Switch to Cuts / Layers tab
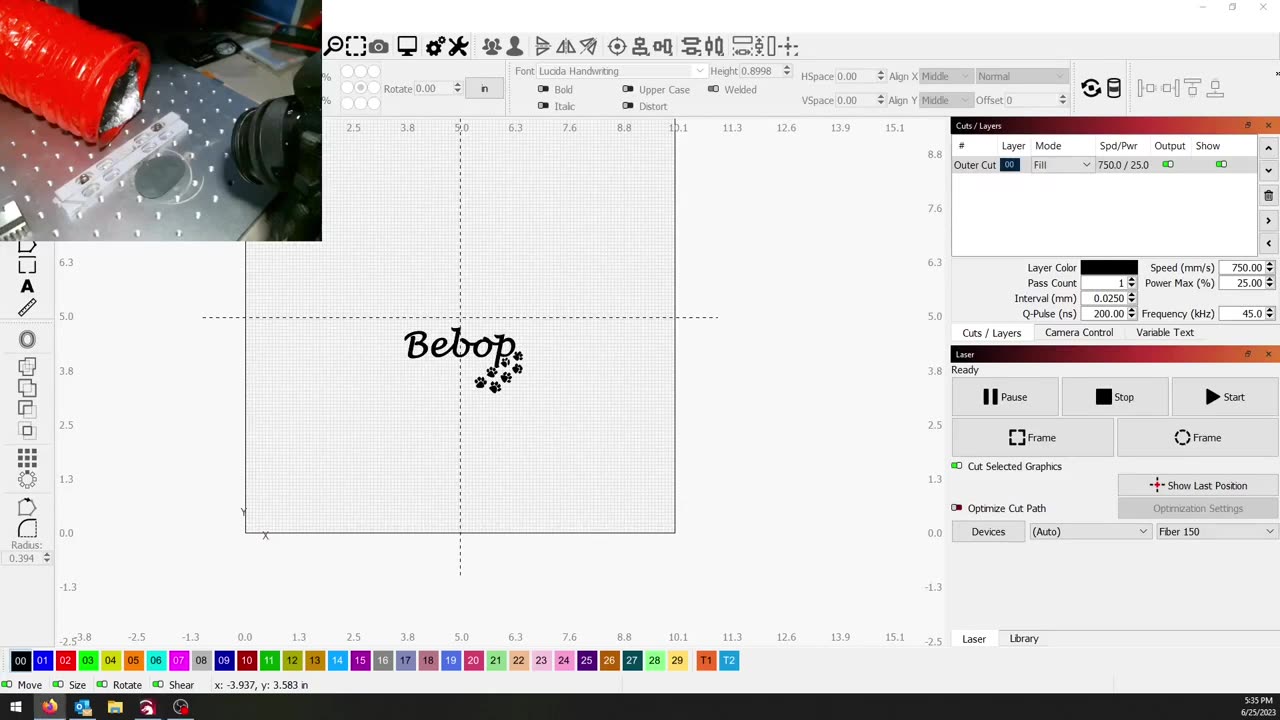Screen dimensions: 1280x720 991,333
